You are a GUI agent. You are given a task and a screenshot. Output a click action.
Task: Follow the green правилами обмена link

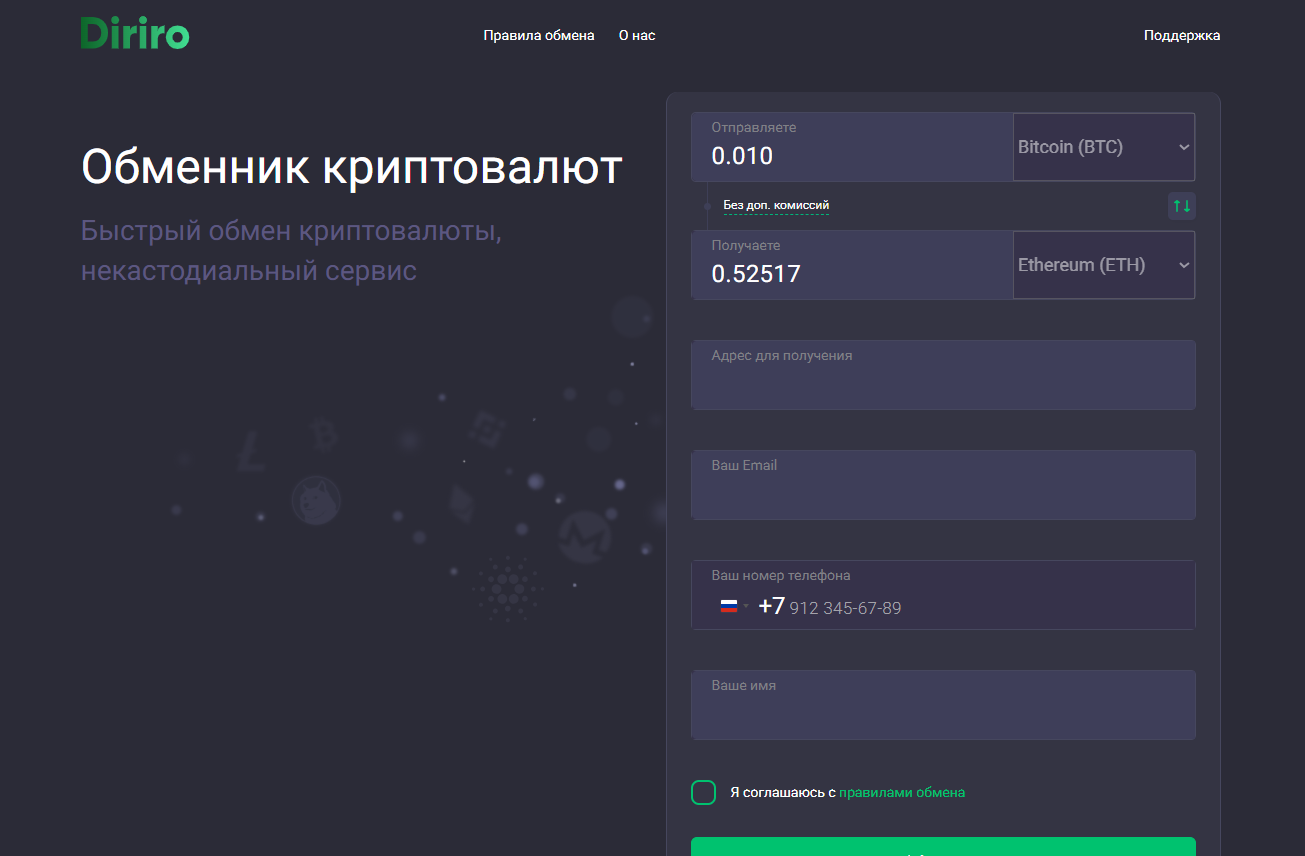[x=901, y=793]
